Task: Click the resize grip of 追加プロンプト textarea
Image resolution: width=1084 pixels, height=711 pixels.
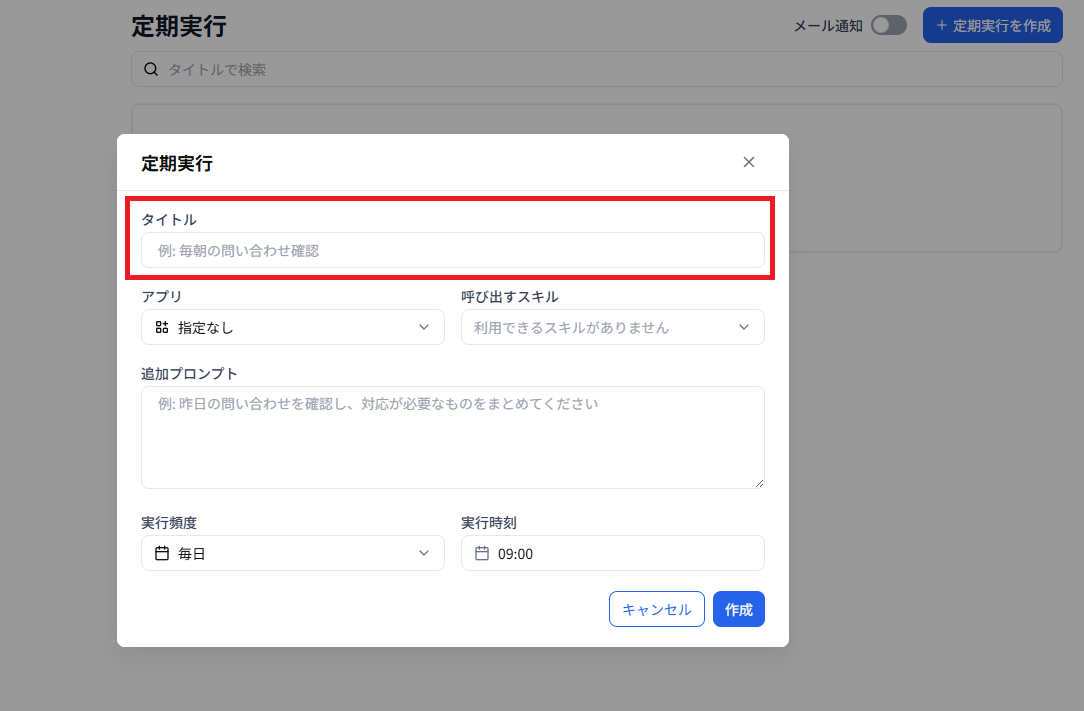Action: pyautogui.click(x=759, y=483)
